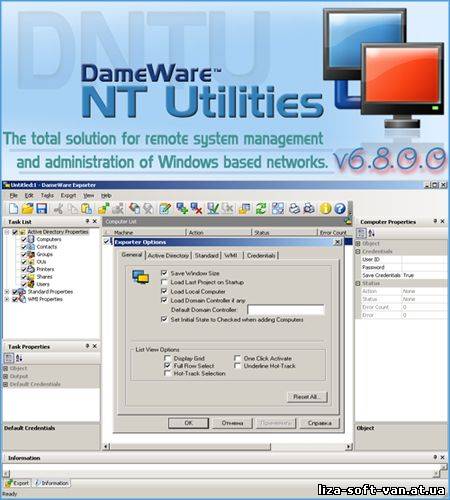The height and width of the screenshot is (500, 450).
Task: Expand the Standard Properties tree node
Action: pos(6,292)
